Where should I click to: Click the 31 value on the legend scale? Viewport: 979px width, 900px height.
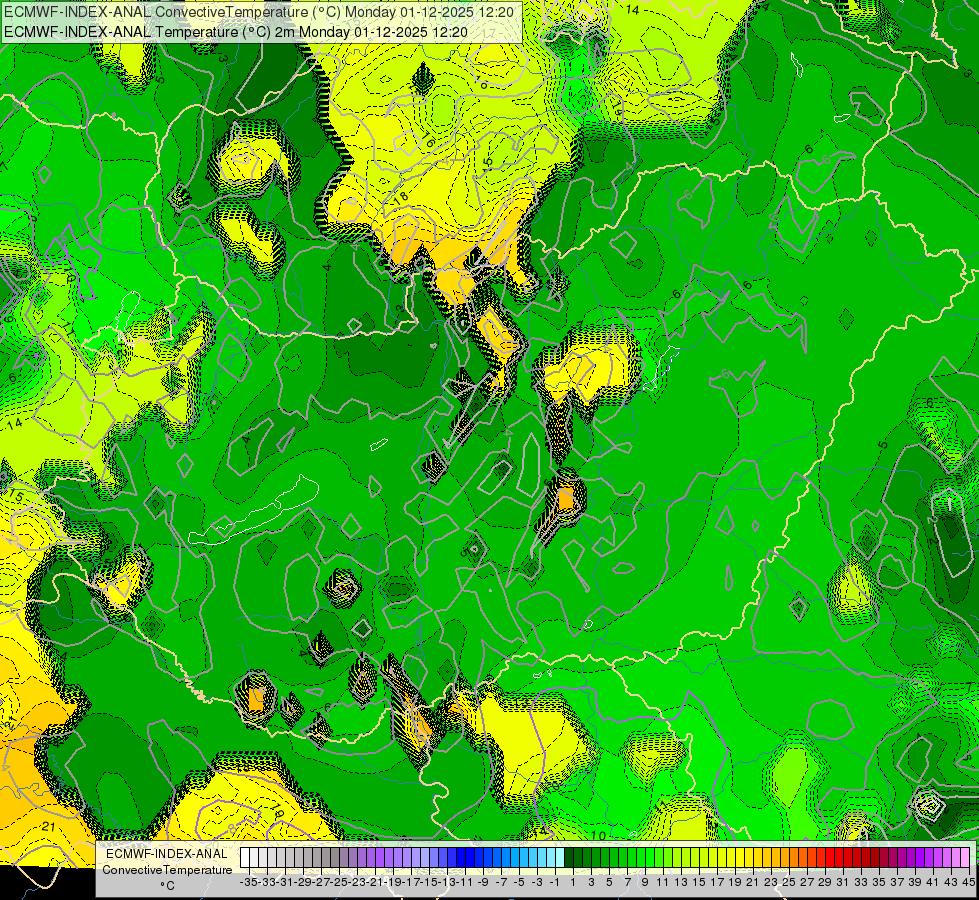(x=842, y=882)
